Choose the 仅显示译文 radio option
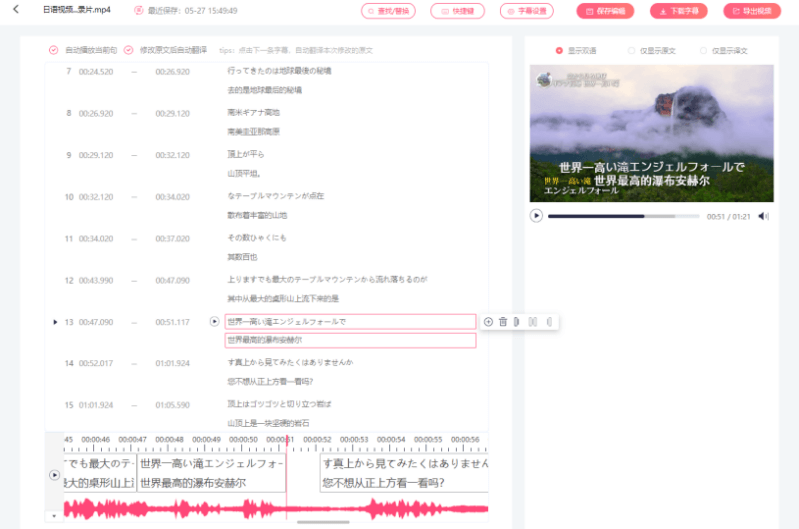This screenshot has width=799, height=529. point(703,50)
